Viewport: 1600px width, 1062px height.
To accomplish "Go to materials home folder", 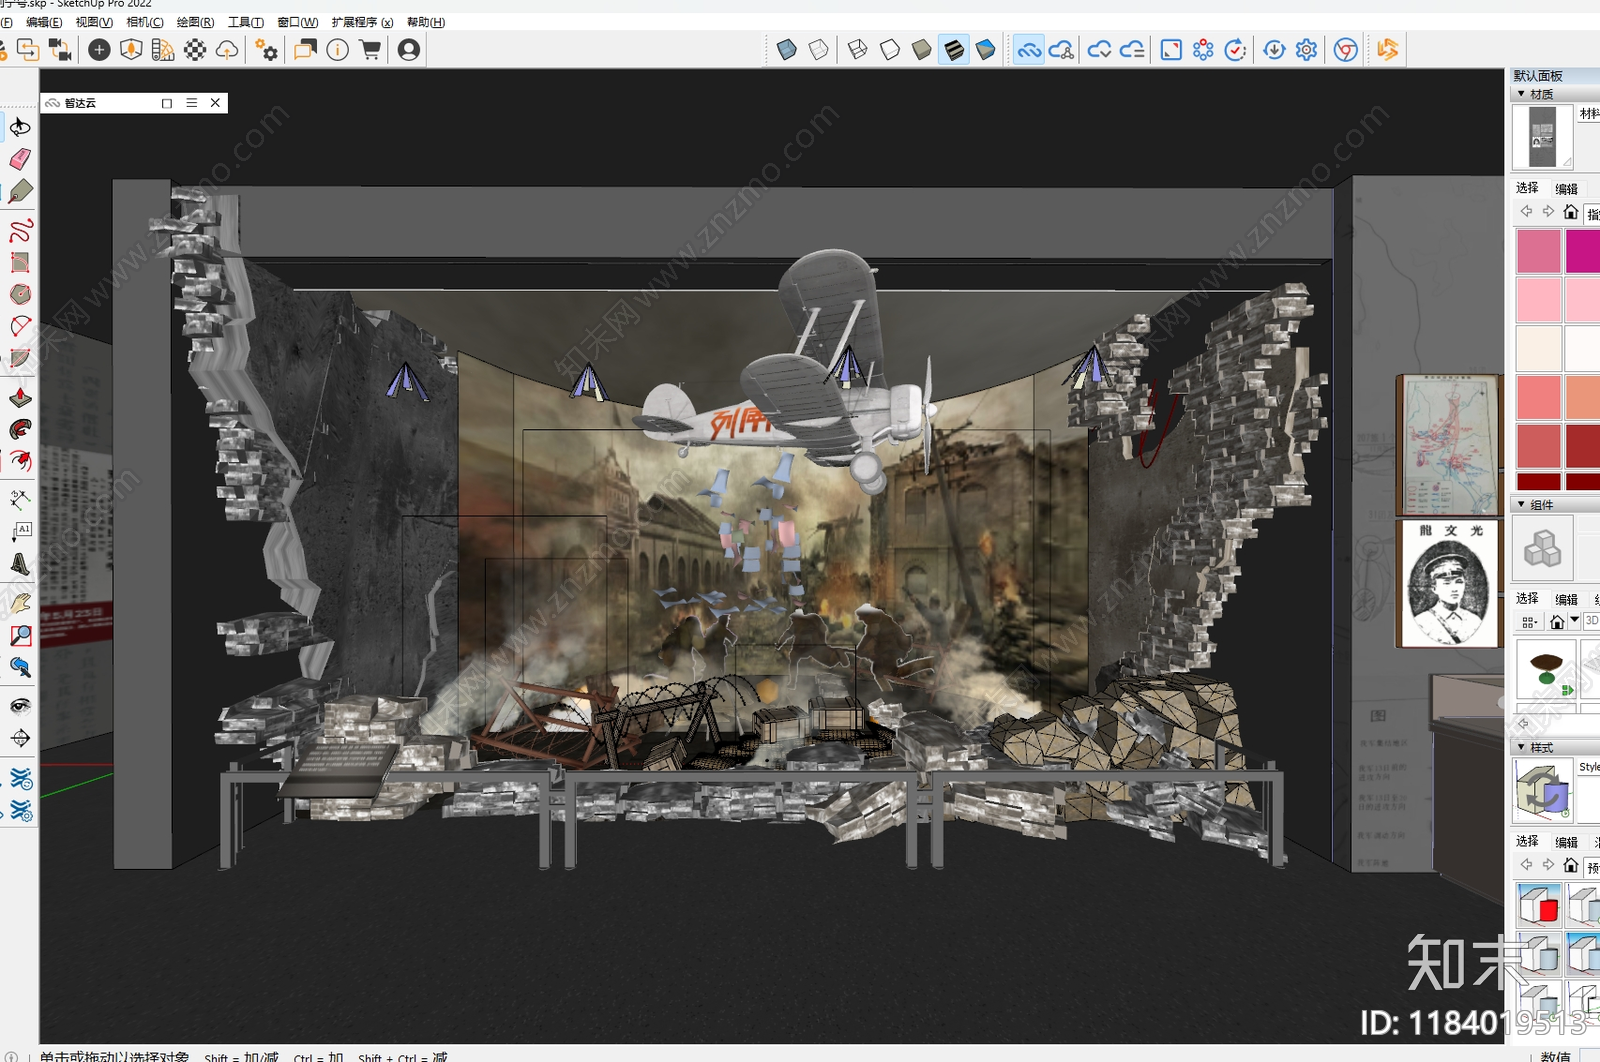I will pos(1571,212).
